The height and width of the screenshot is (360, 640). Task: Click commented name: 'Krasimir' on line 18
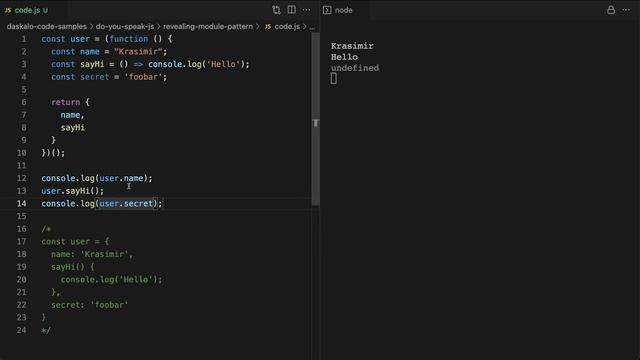[92, 254]
